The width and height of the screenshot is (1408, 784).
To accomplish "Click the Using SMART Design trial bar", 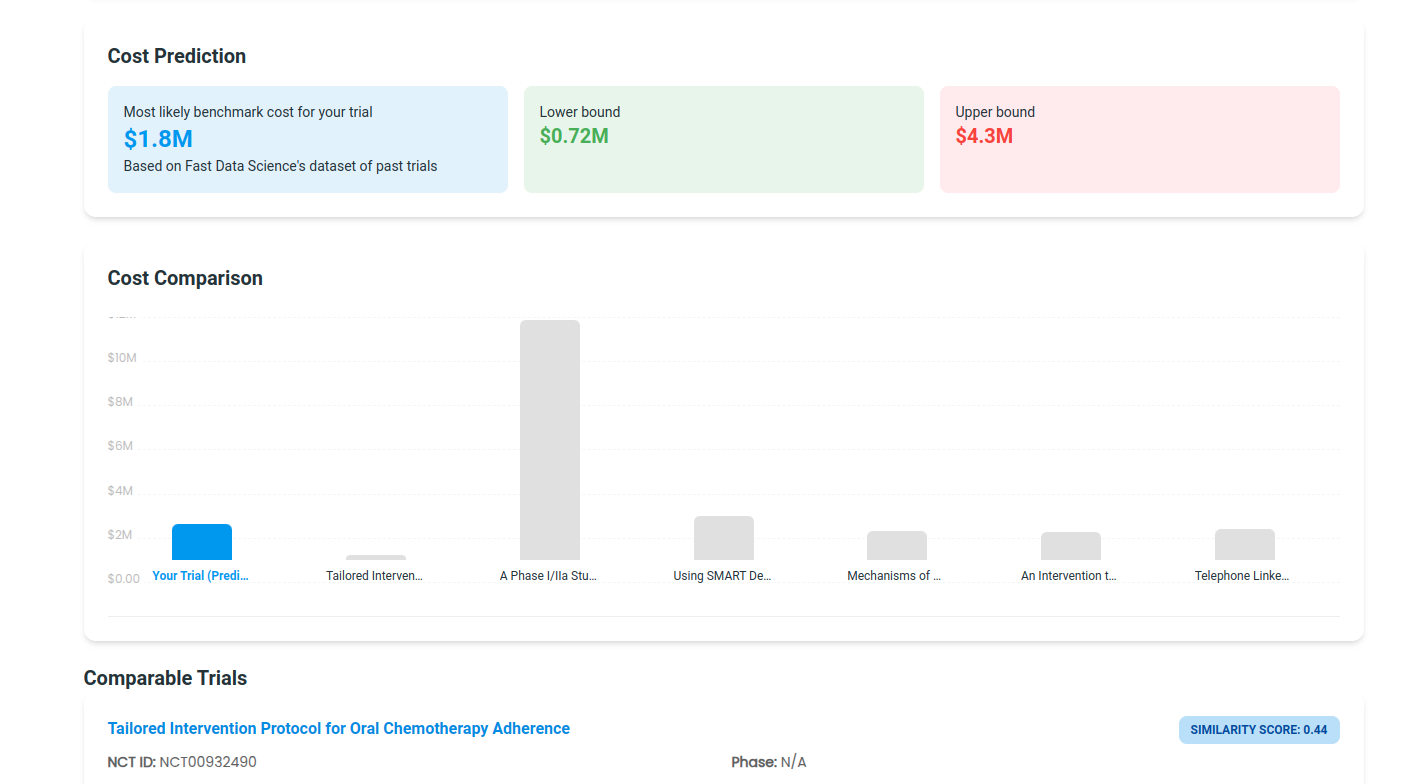I will click(x=723, y=540).
